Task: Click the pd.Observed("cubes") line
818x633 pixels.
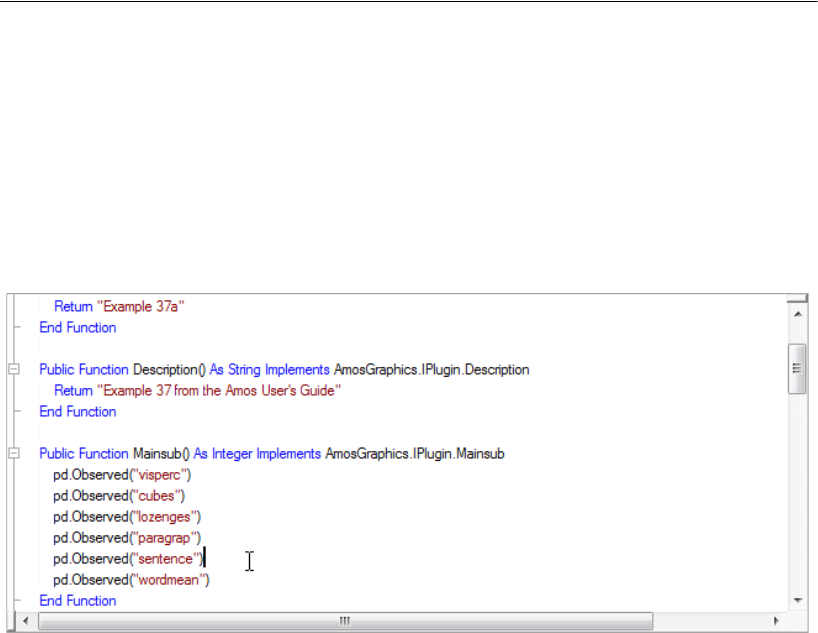Action: (x=119, y=496)
